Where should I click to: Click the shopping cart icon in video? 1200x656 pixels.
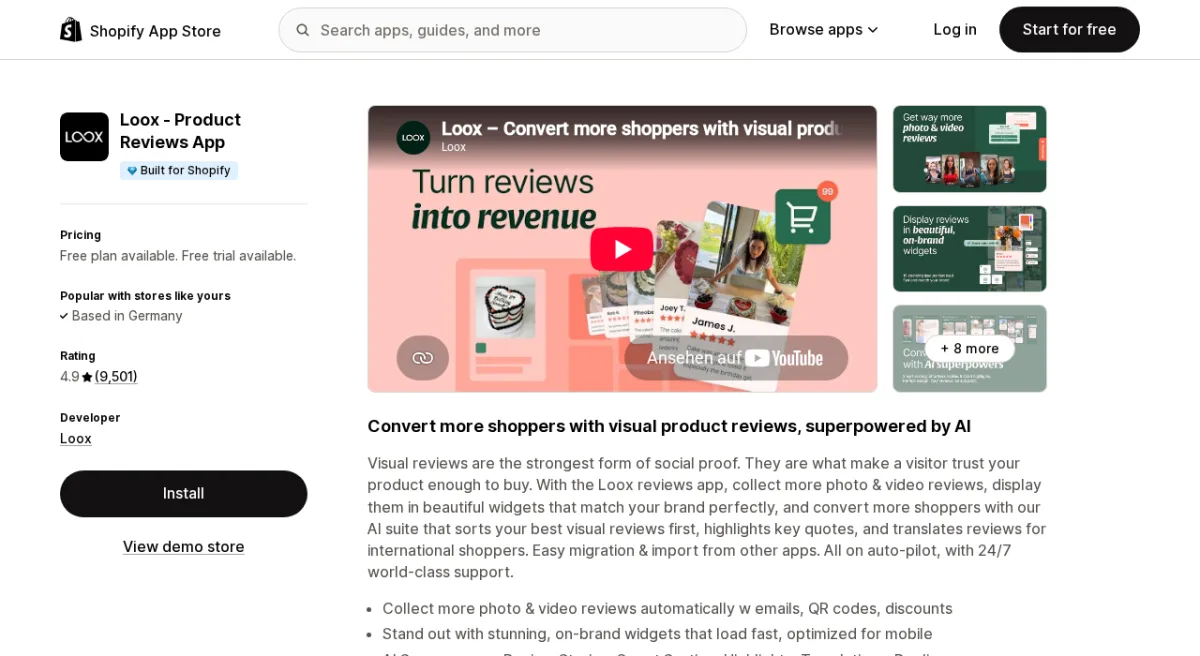(803, 216)
